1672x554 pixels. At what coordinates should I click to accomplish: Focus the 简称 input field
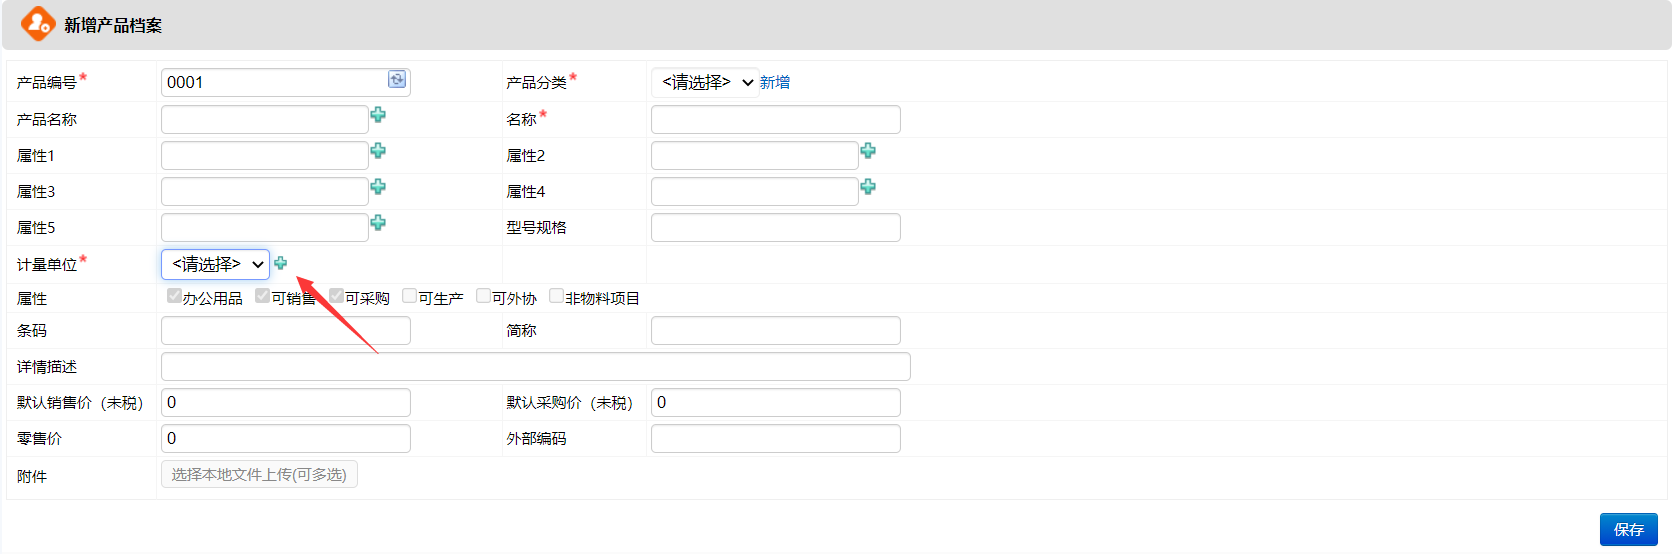tap(776, 330)
